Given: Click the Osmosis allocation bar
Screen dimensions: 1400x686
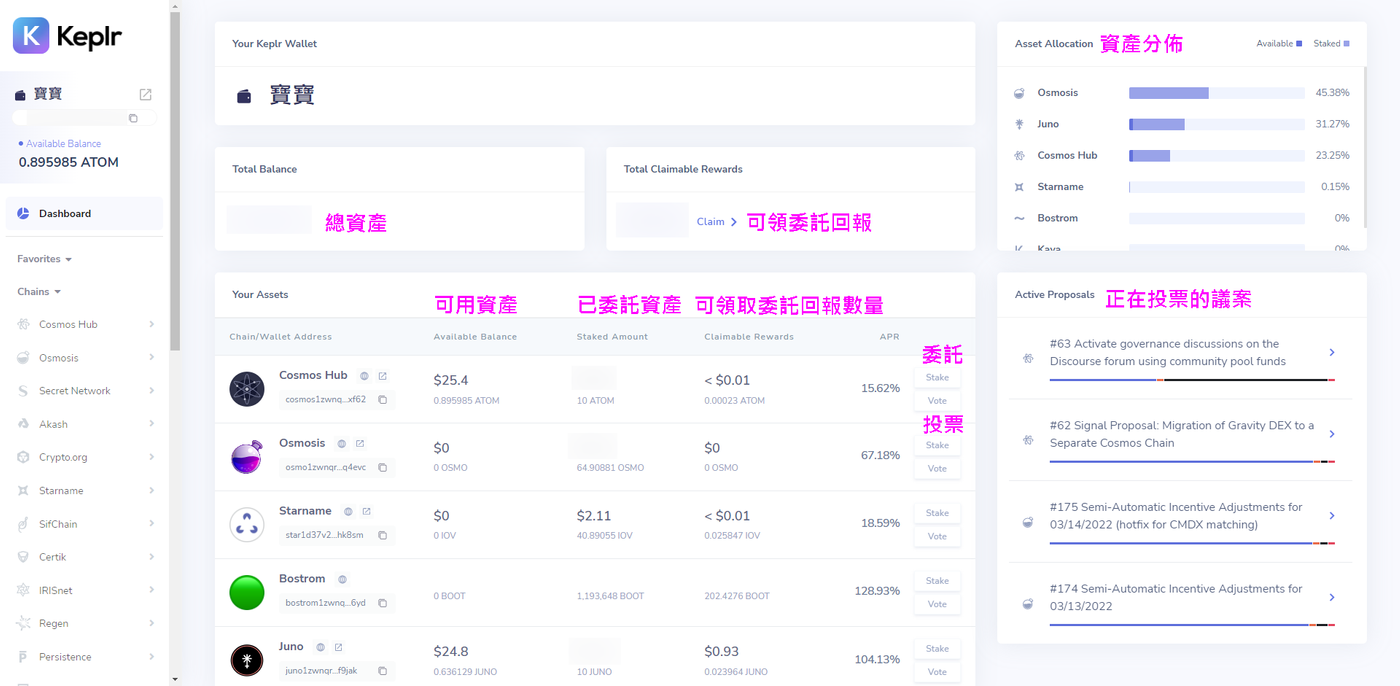Looking at the screenshot, I should tap(1217, 93).
